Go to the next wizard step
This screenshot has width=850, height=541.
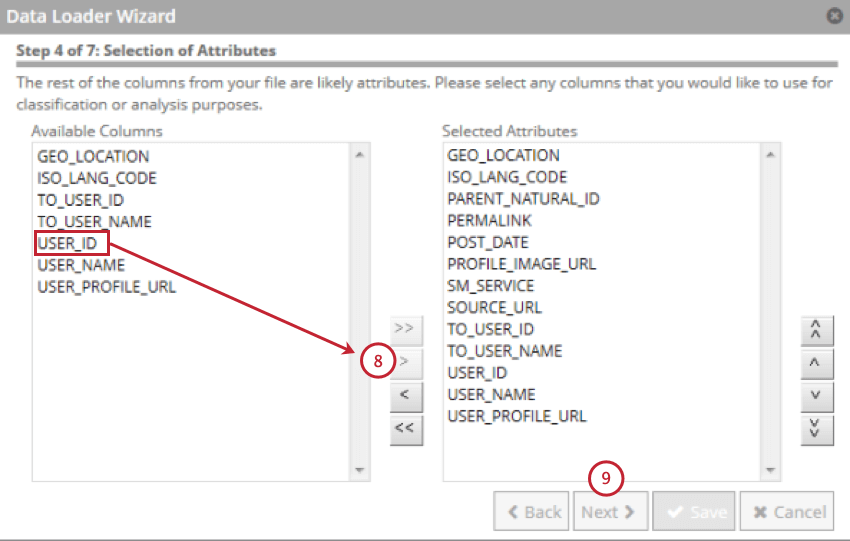coord(609,512)
